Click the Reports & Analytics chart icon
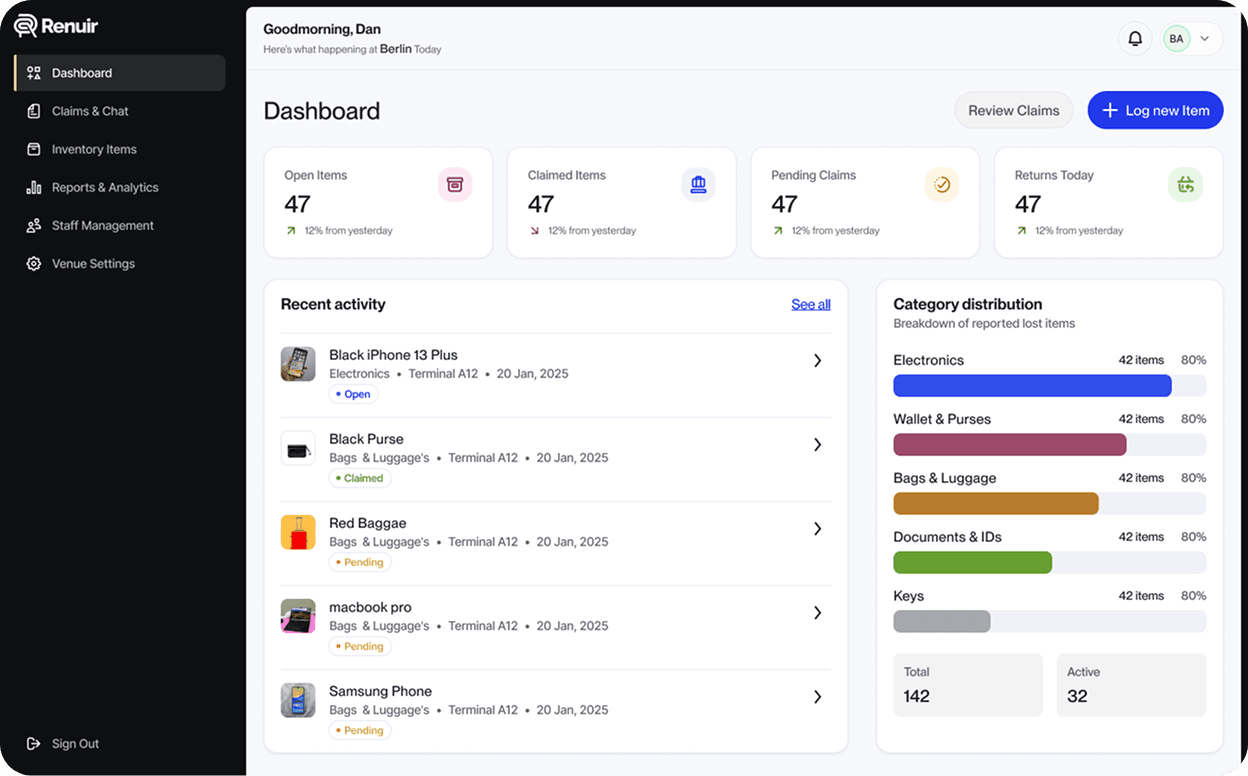The image size is (1248, 776). 34,187
